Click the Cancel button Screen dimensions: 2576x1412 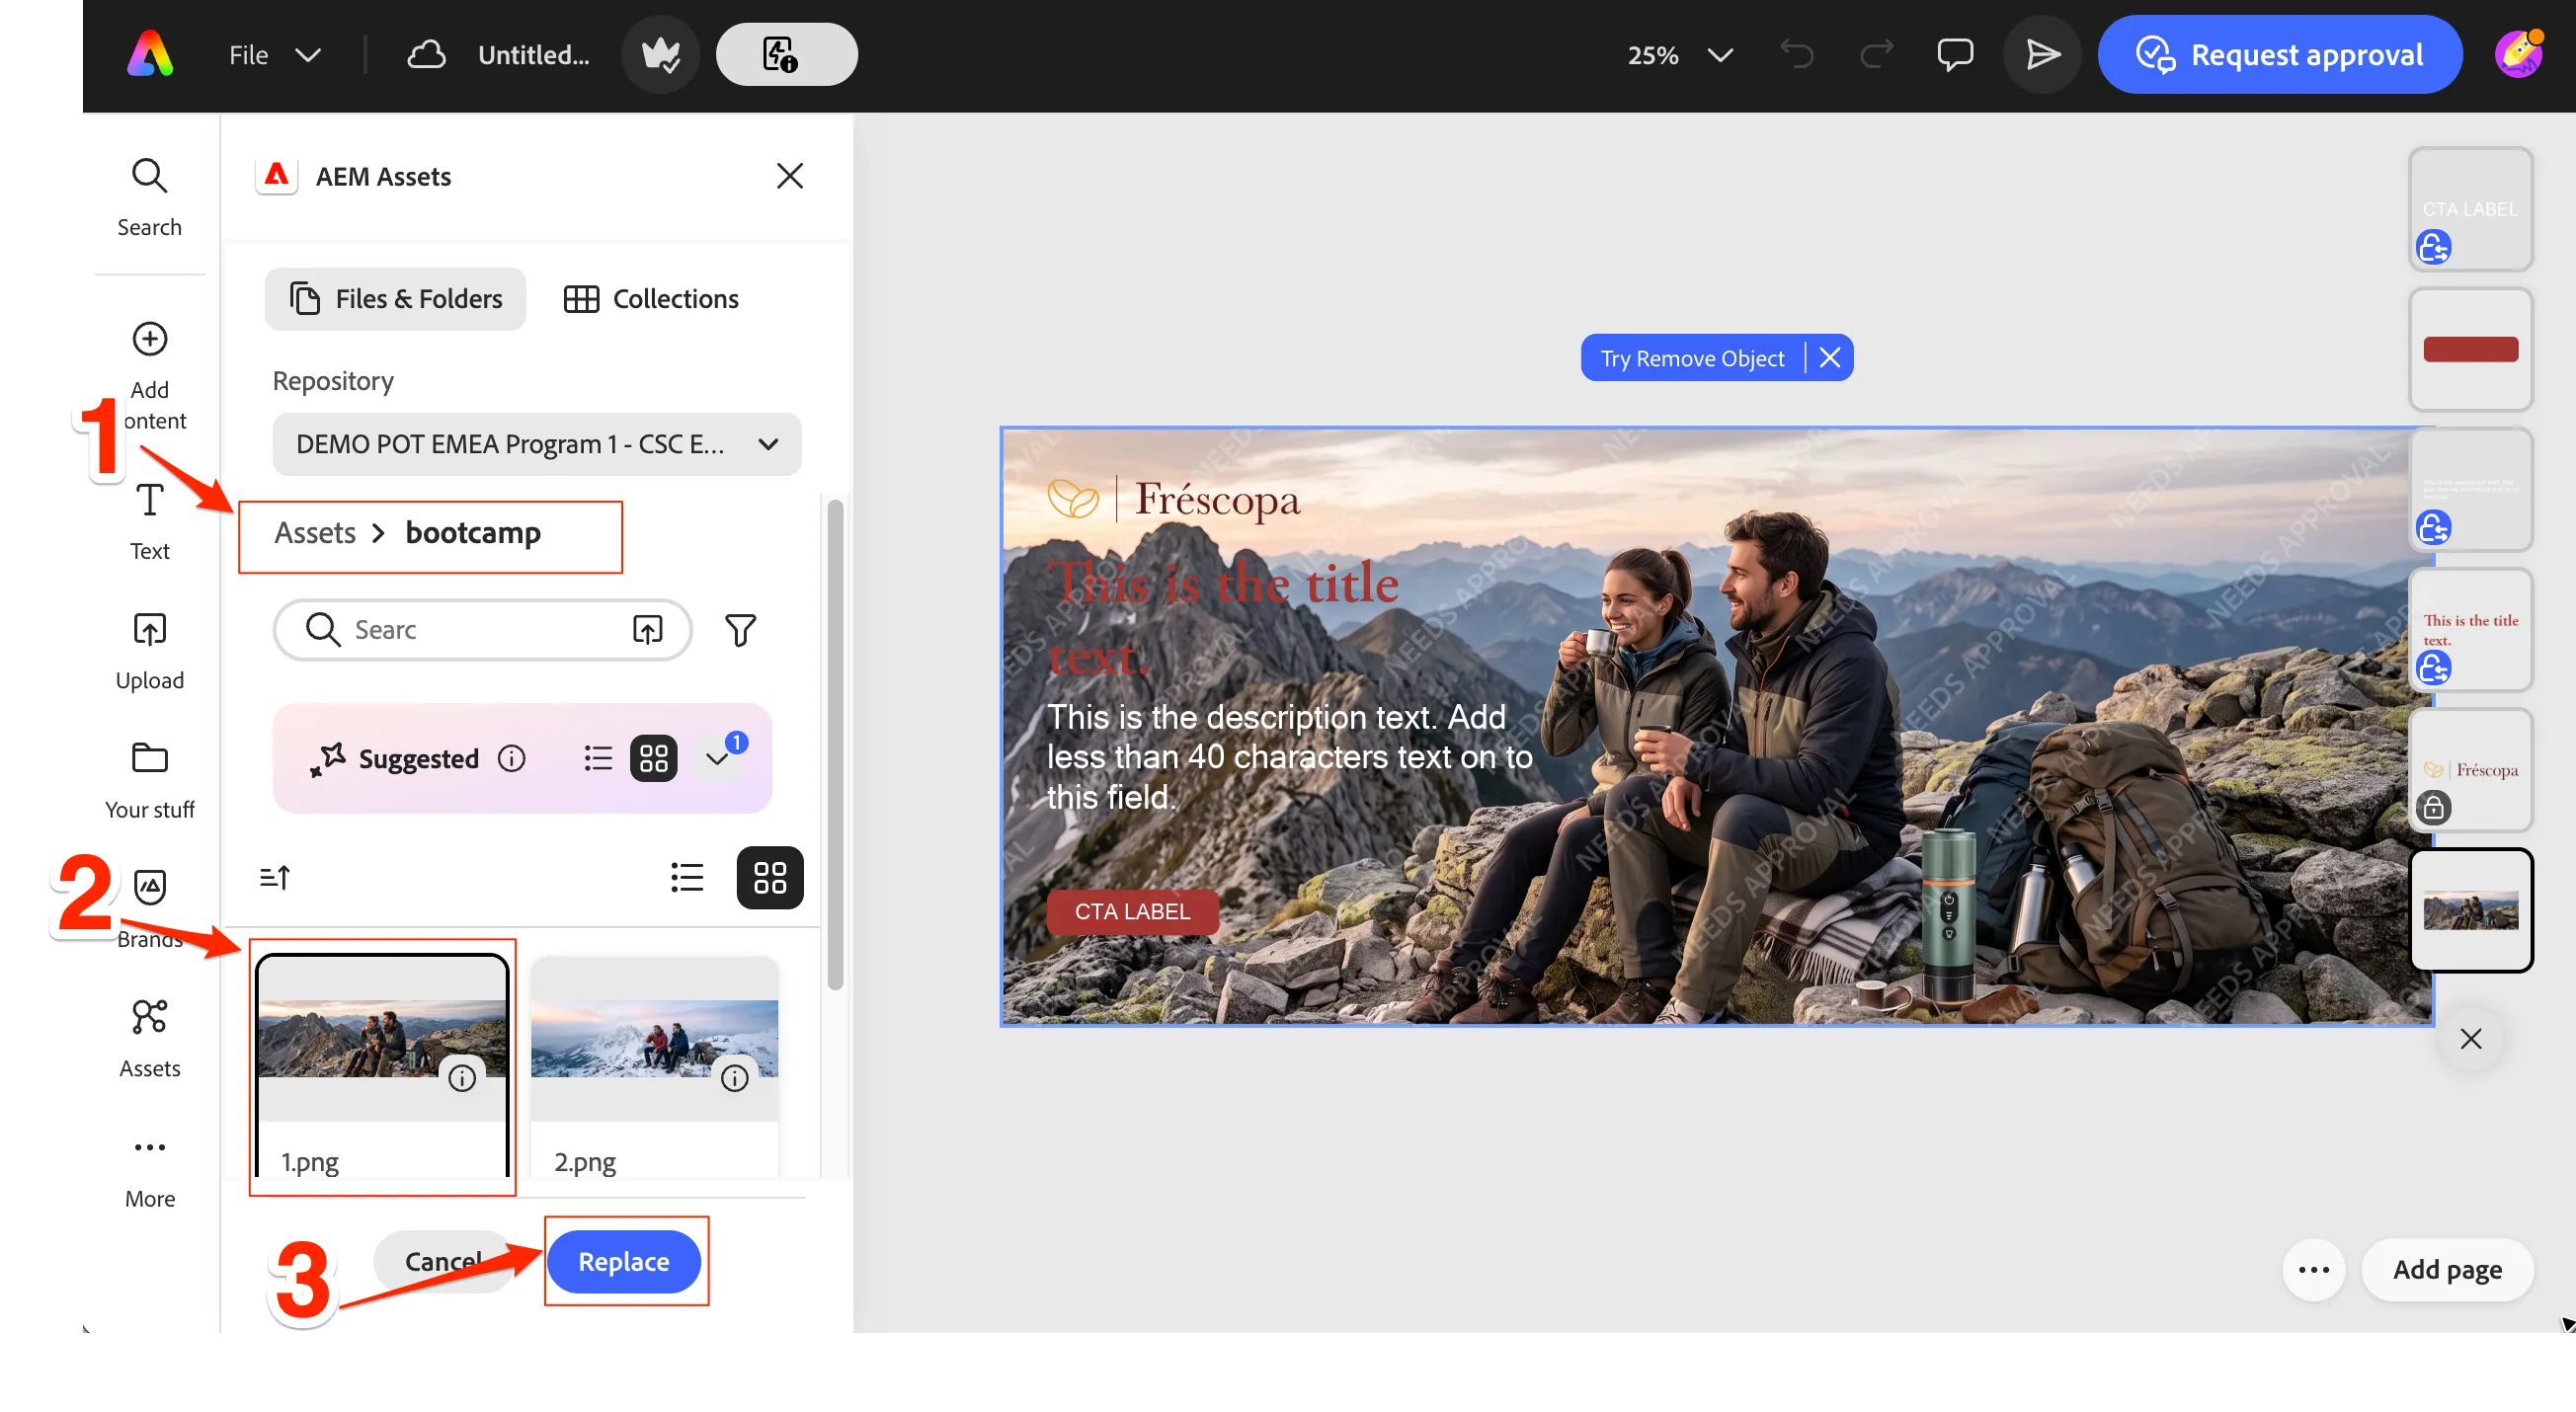coord(444,1261)
